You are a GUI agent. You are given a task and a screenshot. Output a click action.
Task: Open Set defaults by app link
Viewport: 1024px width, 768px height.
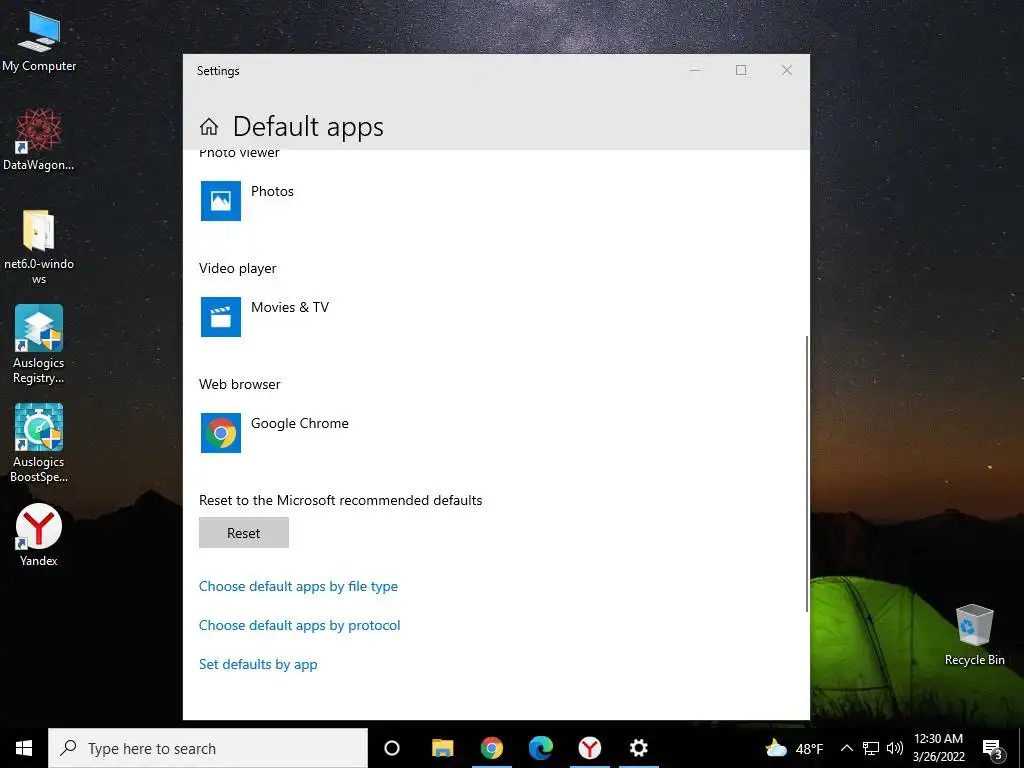click(x=258, y=664)
